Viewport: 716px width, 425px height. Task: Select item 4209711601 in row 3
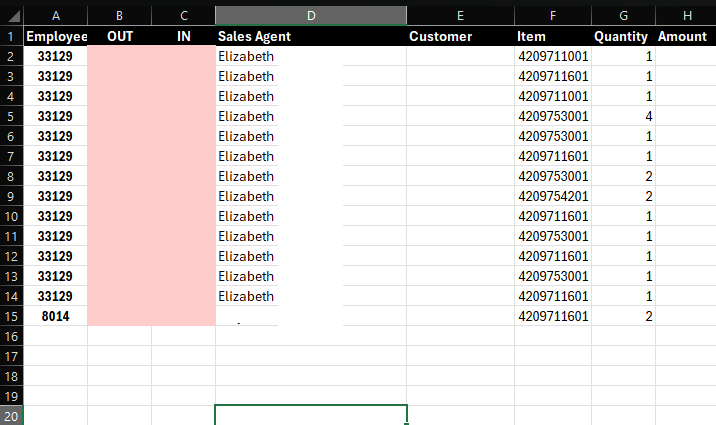tap(553, 76)
